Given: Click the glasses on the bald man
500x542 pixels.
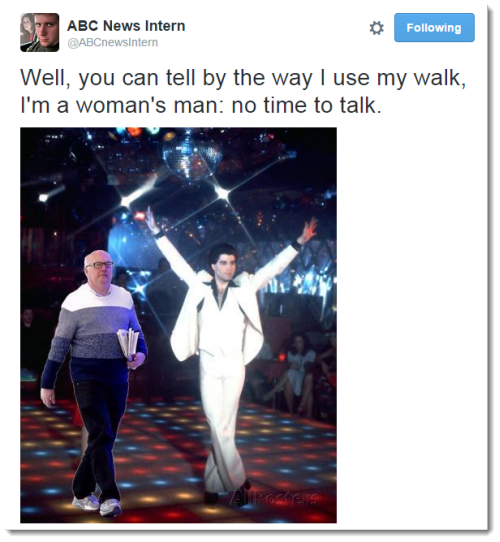Looking at the screenshot, I should pyautogui.click(x=99, y=265).
